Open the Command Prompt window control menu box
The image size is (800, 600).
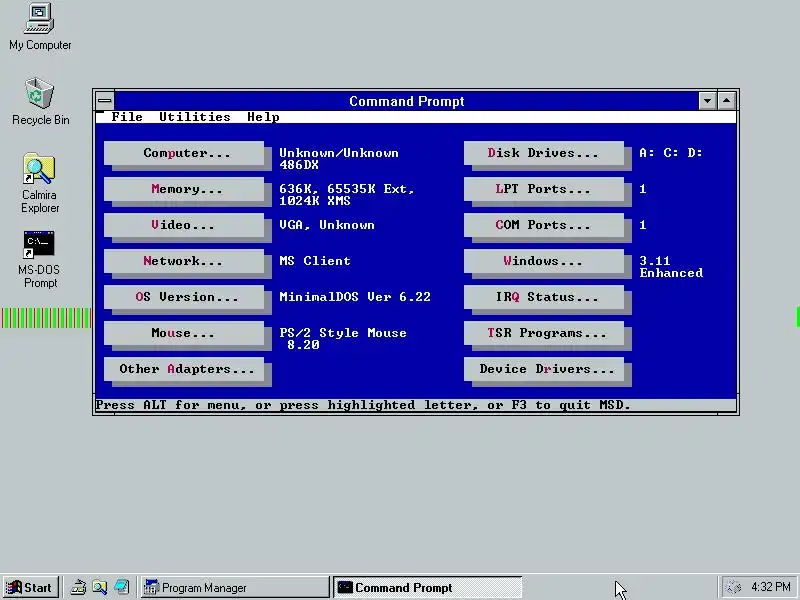coord(105,101)
